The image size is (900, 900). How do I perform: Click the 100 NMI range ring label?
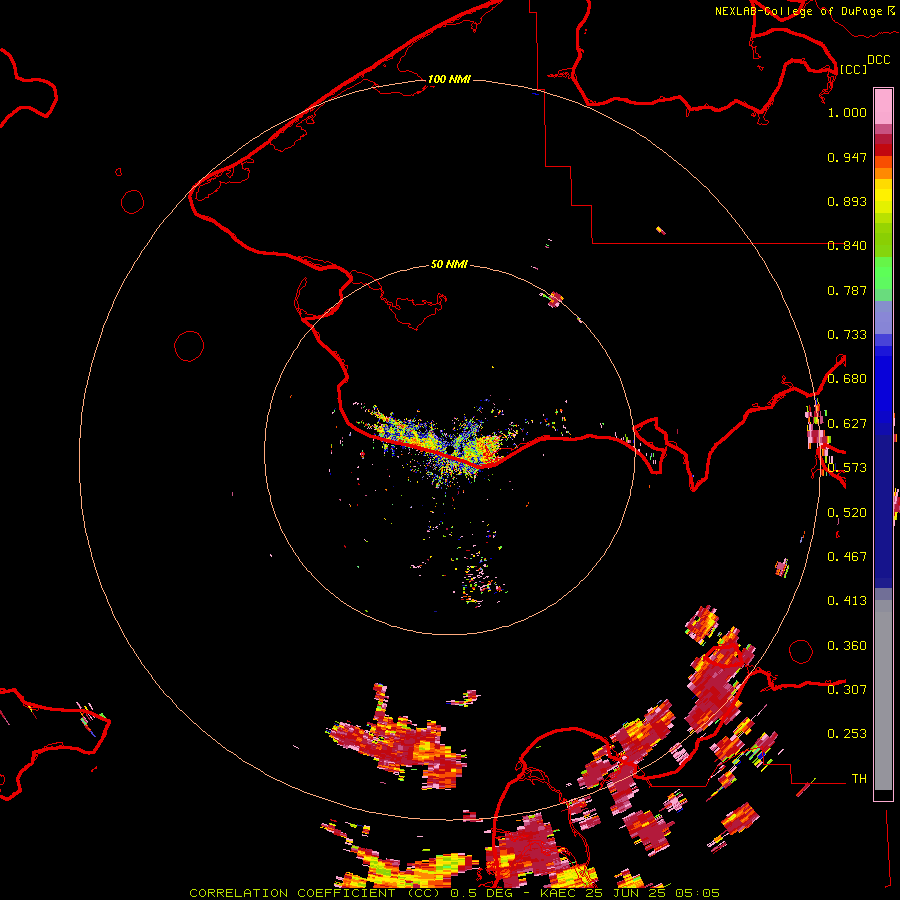click(x=449, y=79)
